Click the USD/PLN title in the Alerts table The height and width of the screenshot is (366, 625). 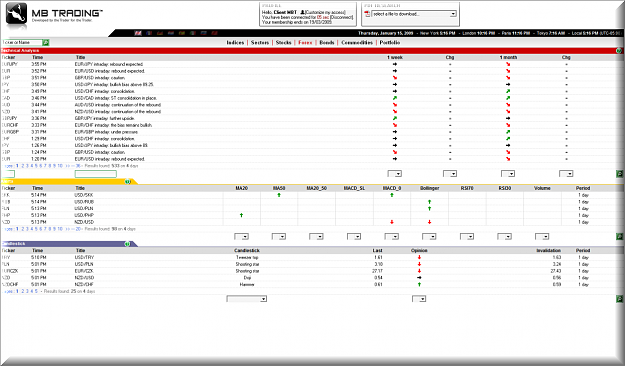(84, 209)
